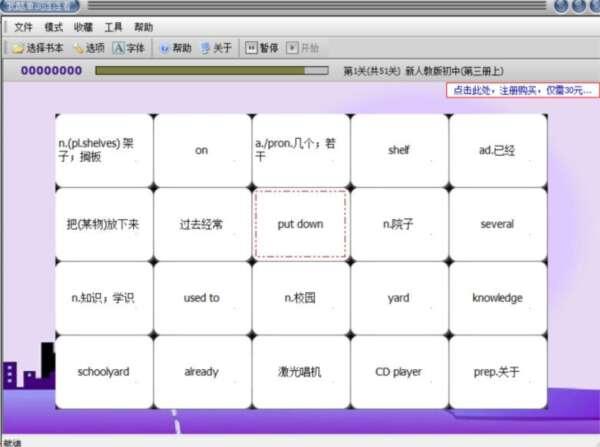This screenshot has height=447, width=600.
Task: Open the 文件 menu
Action: pyautogui.click(x=23, y=27)
